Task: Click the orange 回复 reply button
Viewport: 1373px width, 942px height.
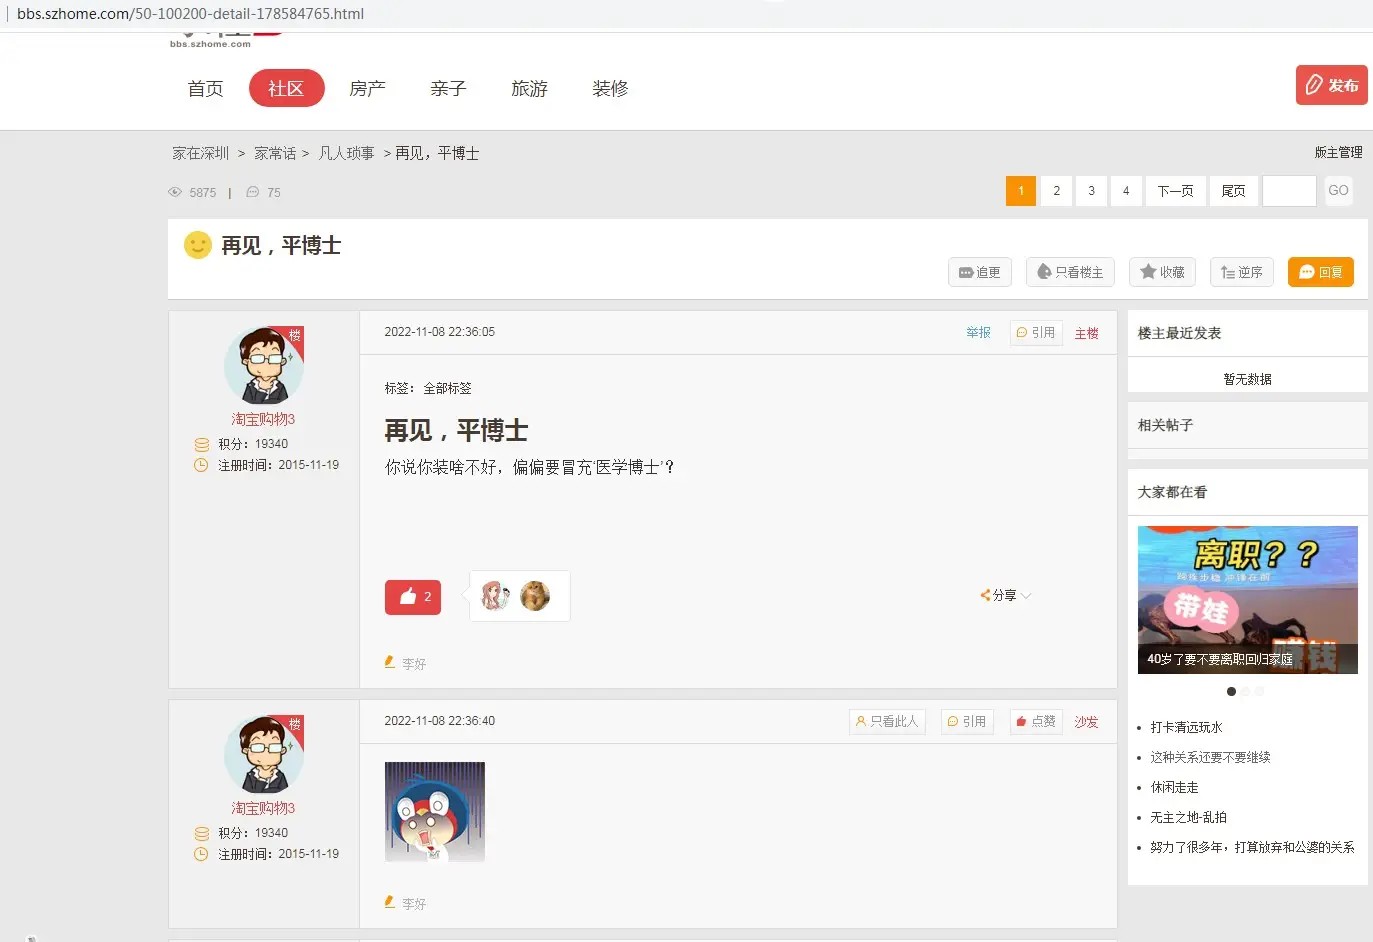Action: tap(1320, 272)
